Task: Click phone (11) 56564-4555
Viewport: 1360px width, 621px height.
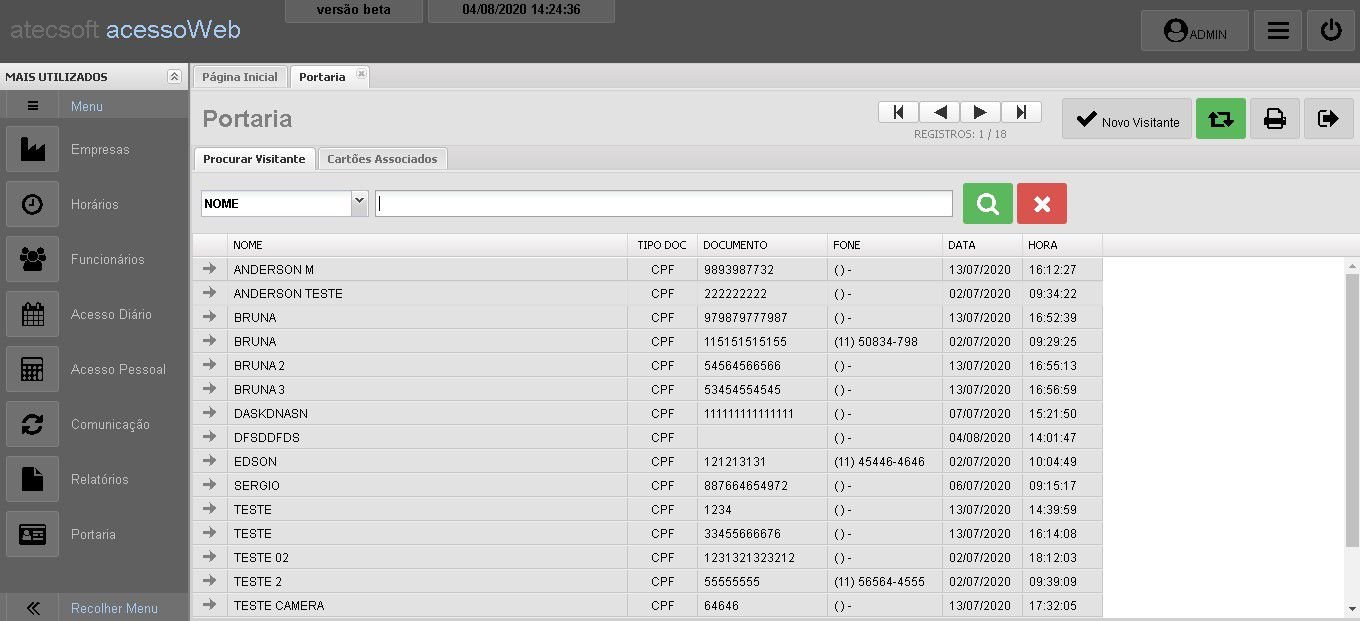Action: pyautogui.click(x=879, y=582)
